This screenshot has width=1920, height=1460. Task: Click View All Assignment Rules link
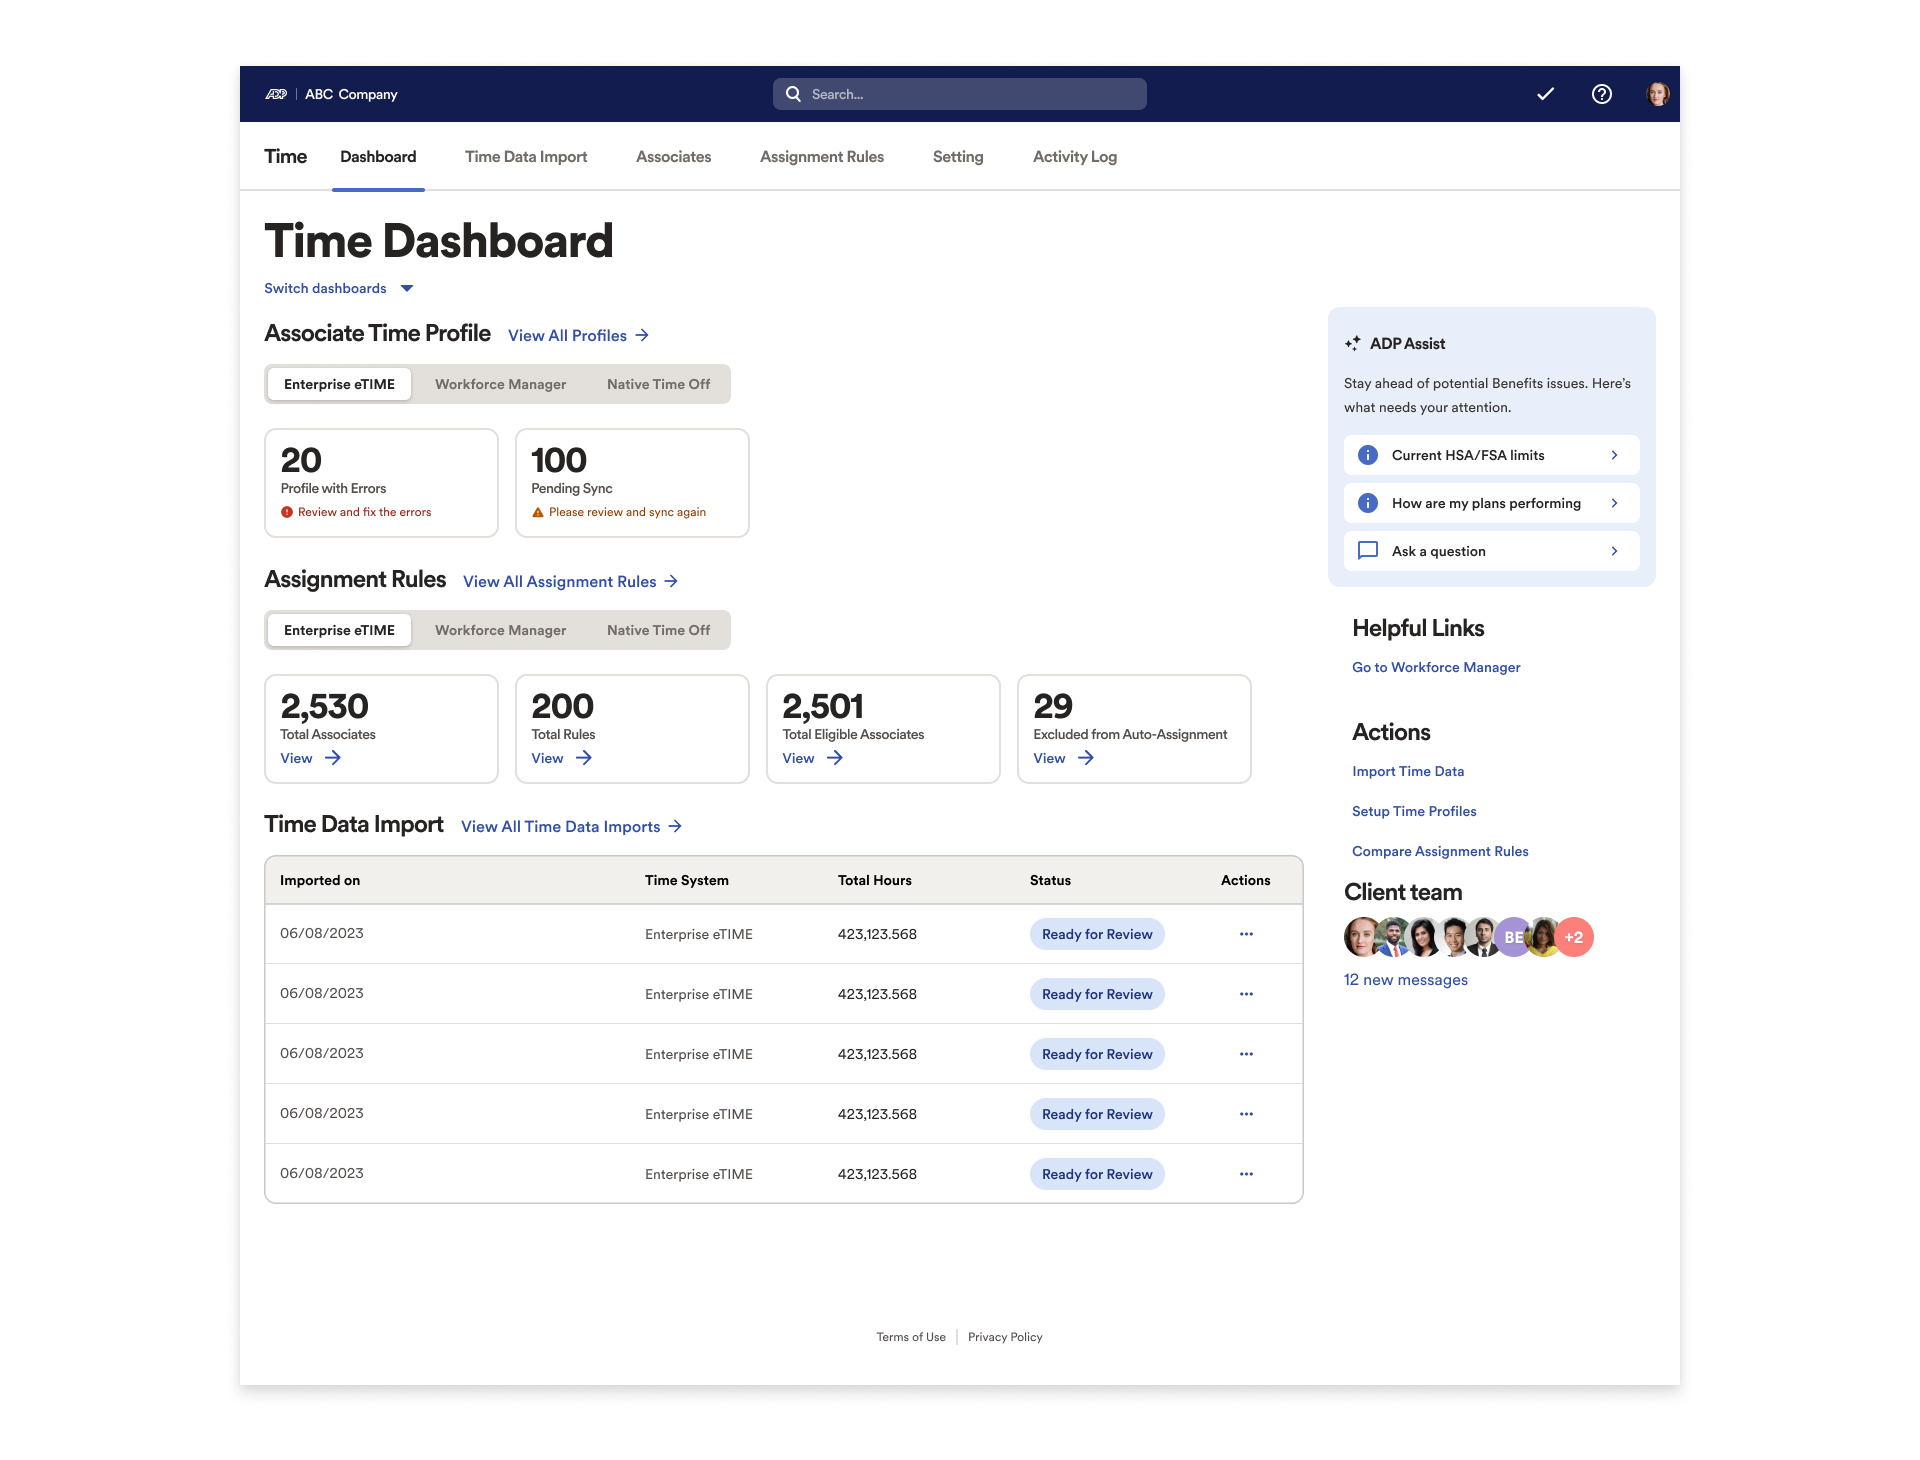562,581
